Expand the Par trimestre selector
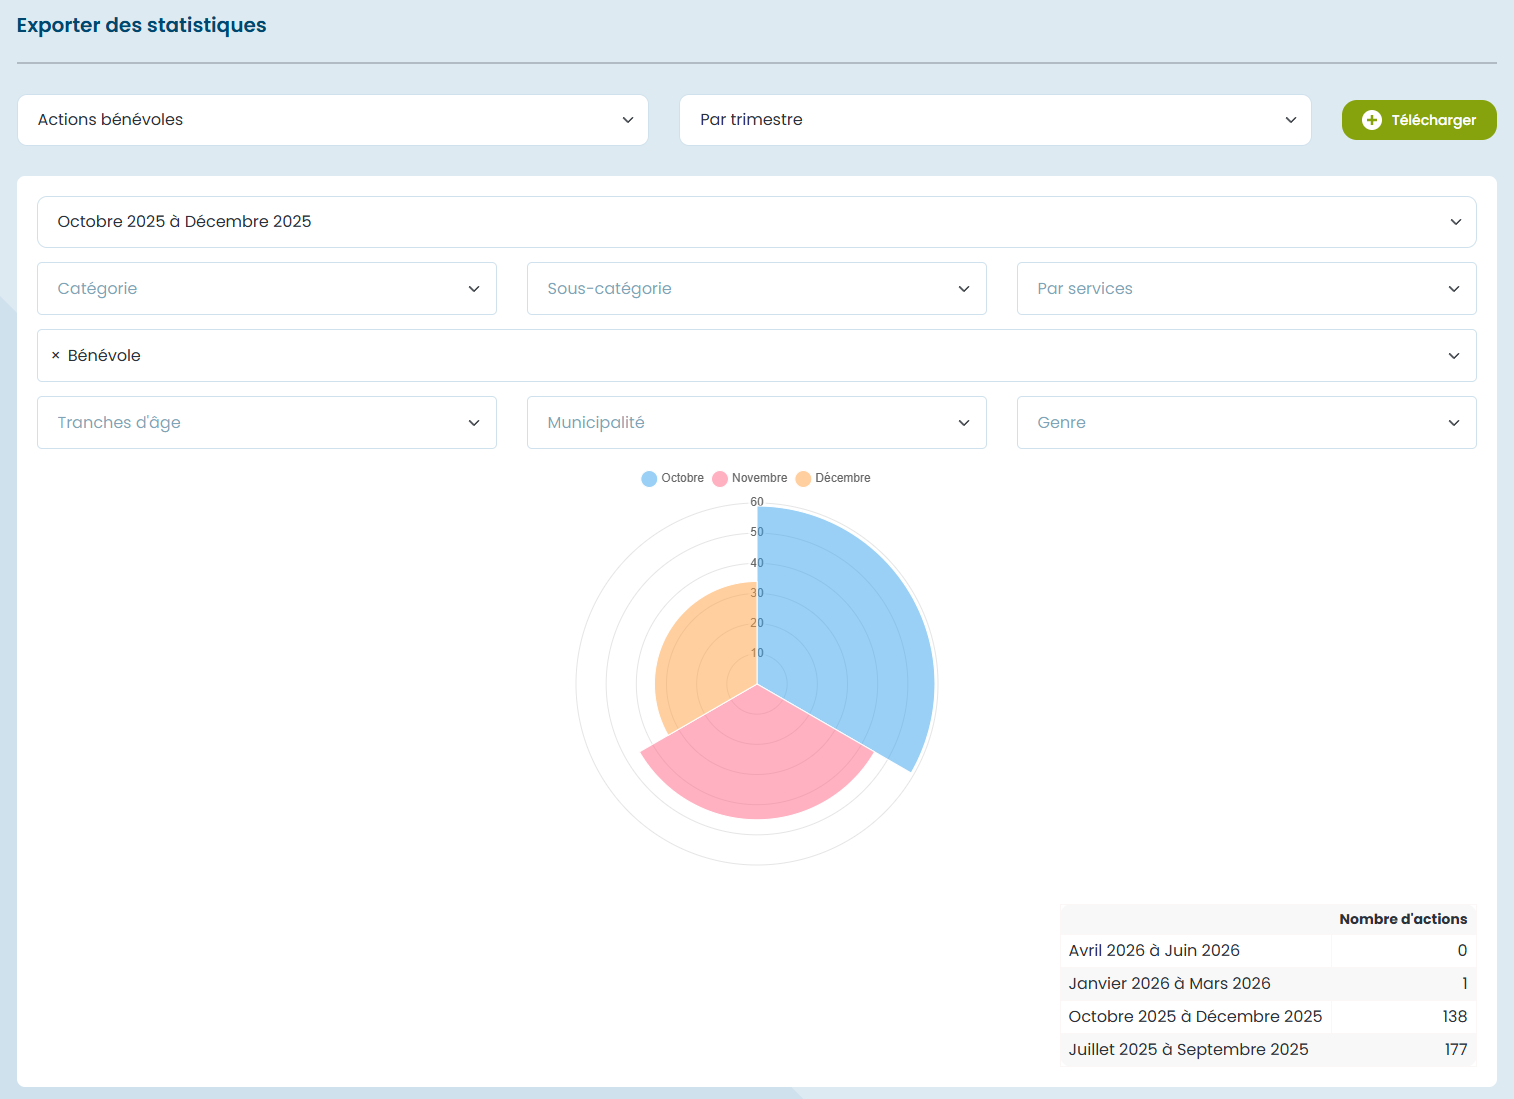The height and width of the screenshot is (1099, 1514). 994,120
